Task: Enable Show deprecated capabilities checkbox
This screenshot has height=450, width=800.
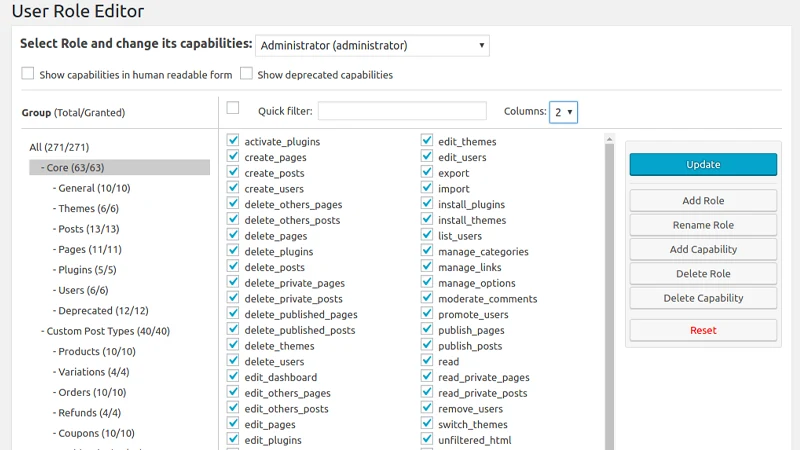Action: (246, 73)
